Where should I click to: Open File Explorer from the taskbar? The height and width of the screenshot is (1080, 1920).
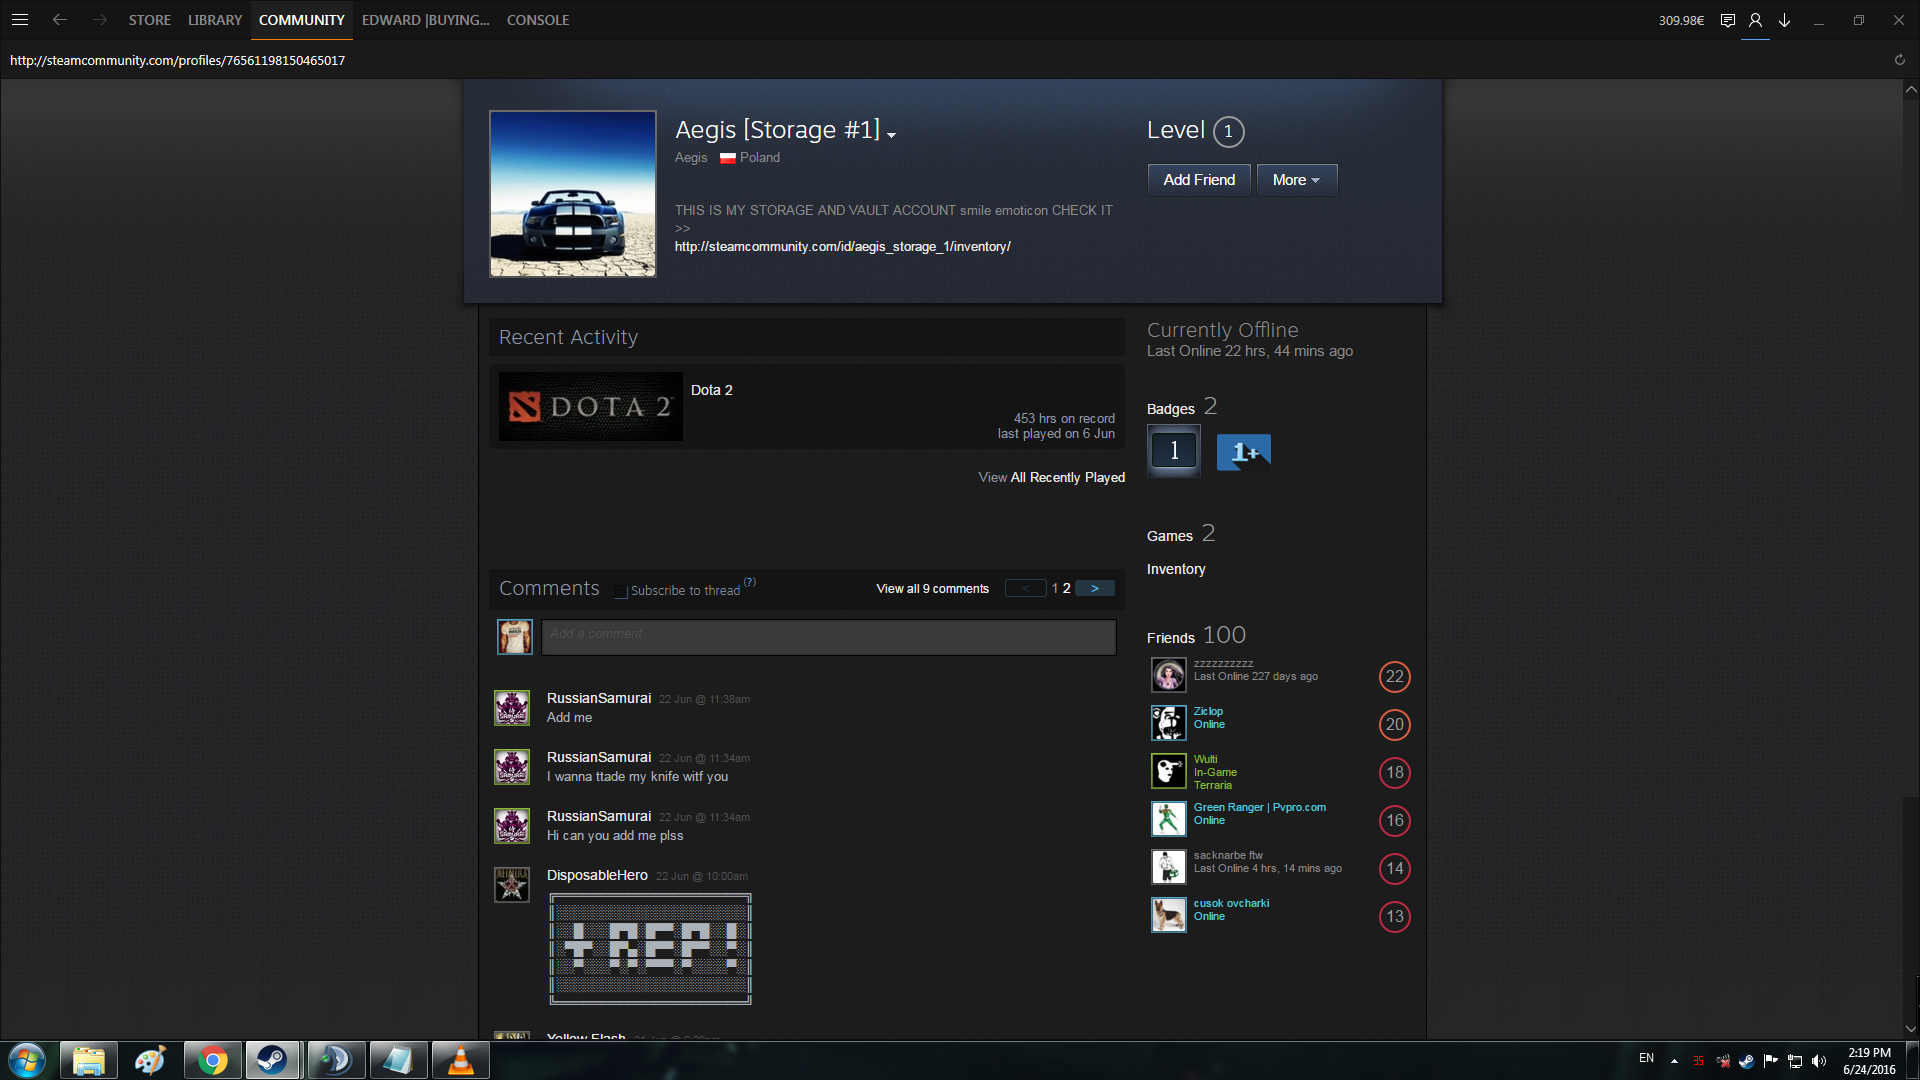(89, 1060)
